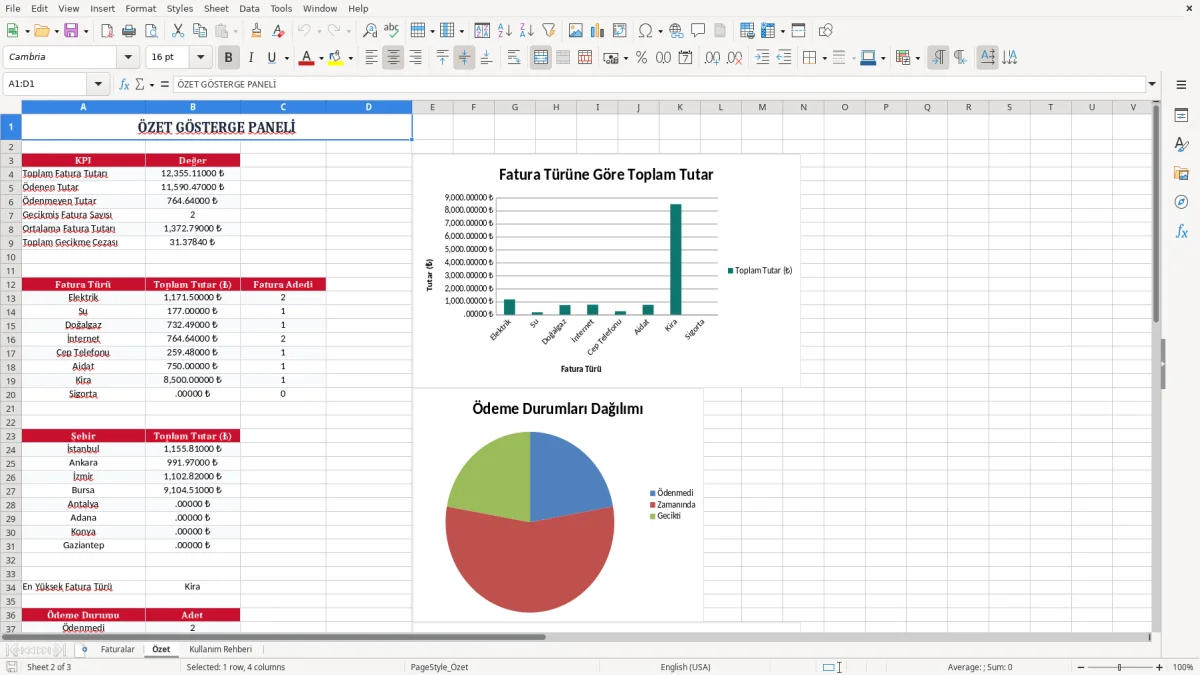1200x675 pixels.
Task: Switch to the Faturalar sheet tab
Action: coord(118,649)
